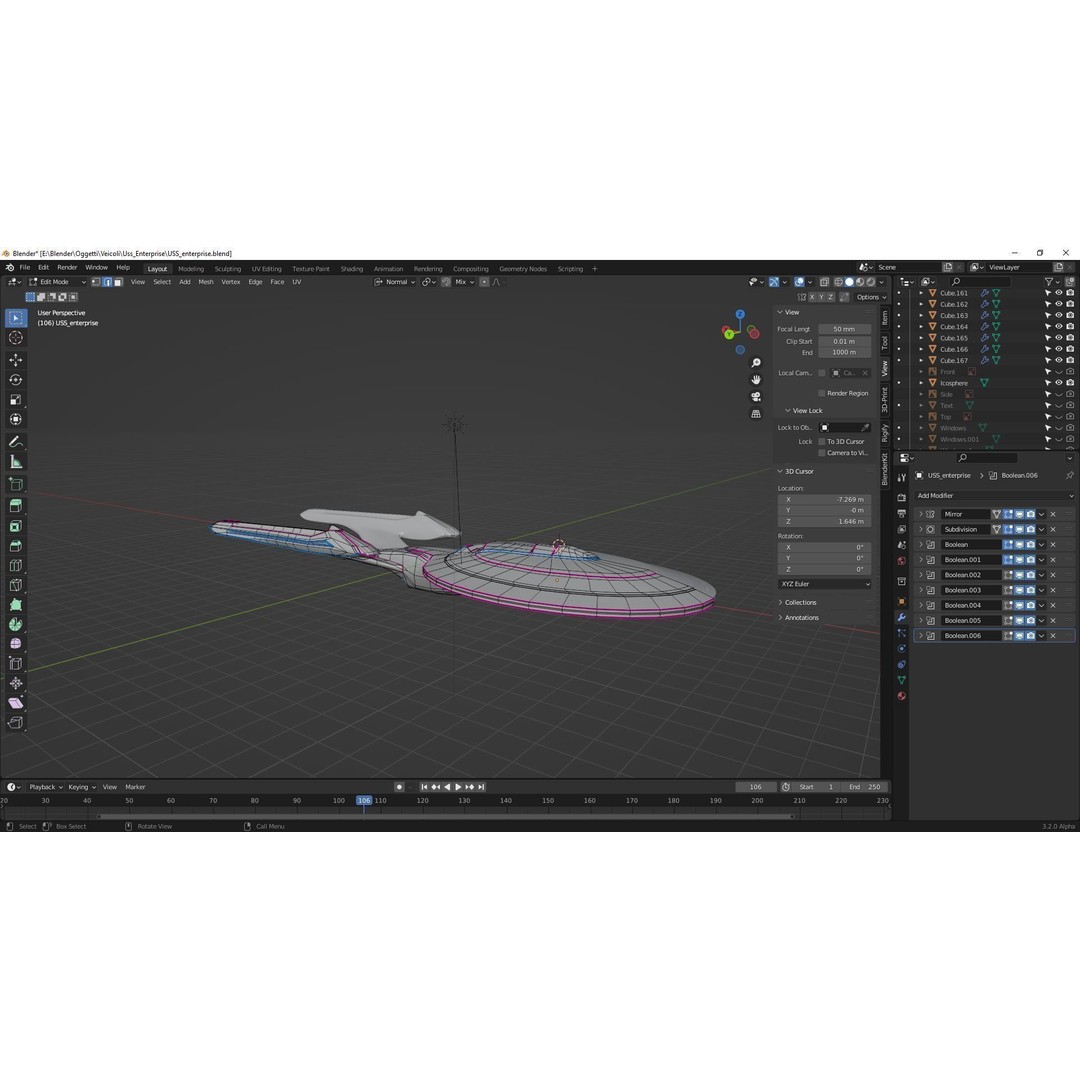Open the Options dropdown in viewport
1080x1080 pixels.
871,297
